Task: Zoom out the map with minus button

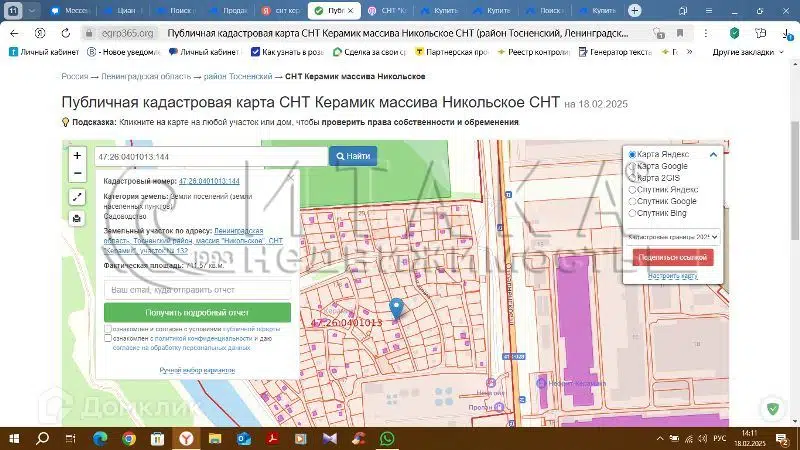Action: [x=77, y=173]
